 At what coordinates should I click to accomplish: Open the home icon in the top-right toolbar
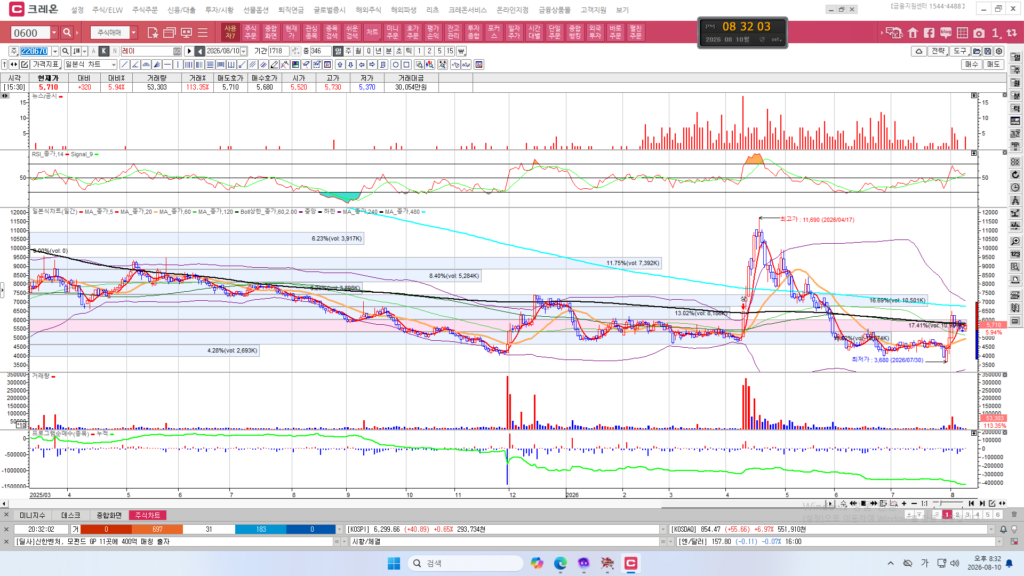[x=913, y=33]
